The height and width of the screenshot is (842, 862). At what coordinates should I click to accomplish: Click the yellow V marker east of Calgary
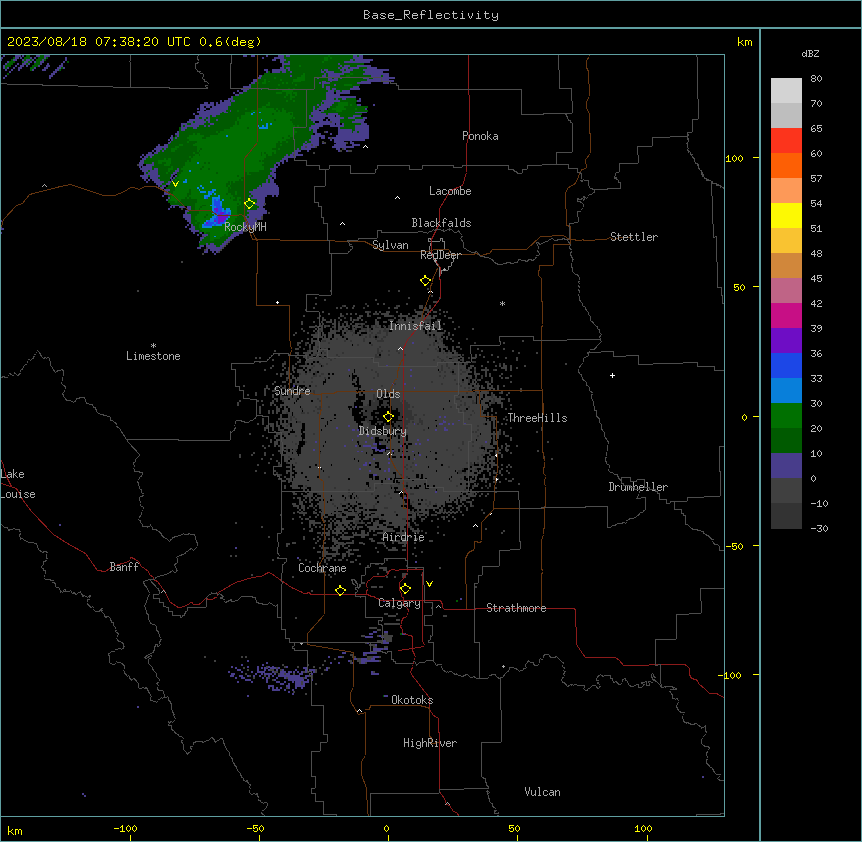(429, 584)
